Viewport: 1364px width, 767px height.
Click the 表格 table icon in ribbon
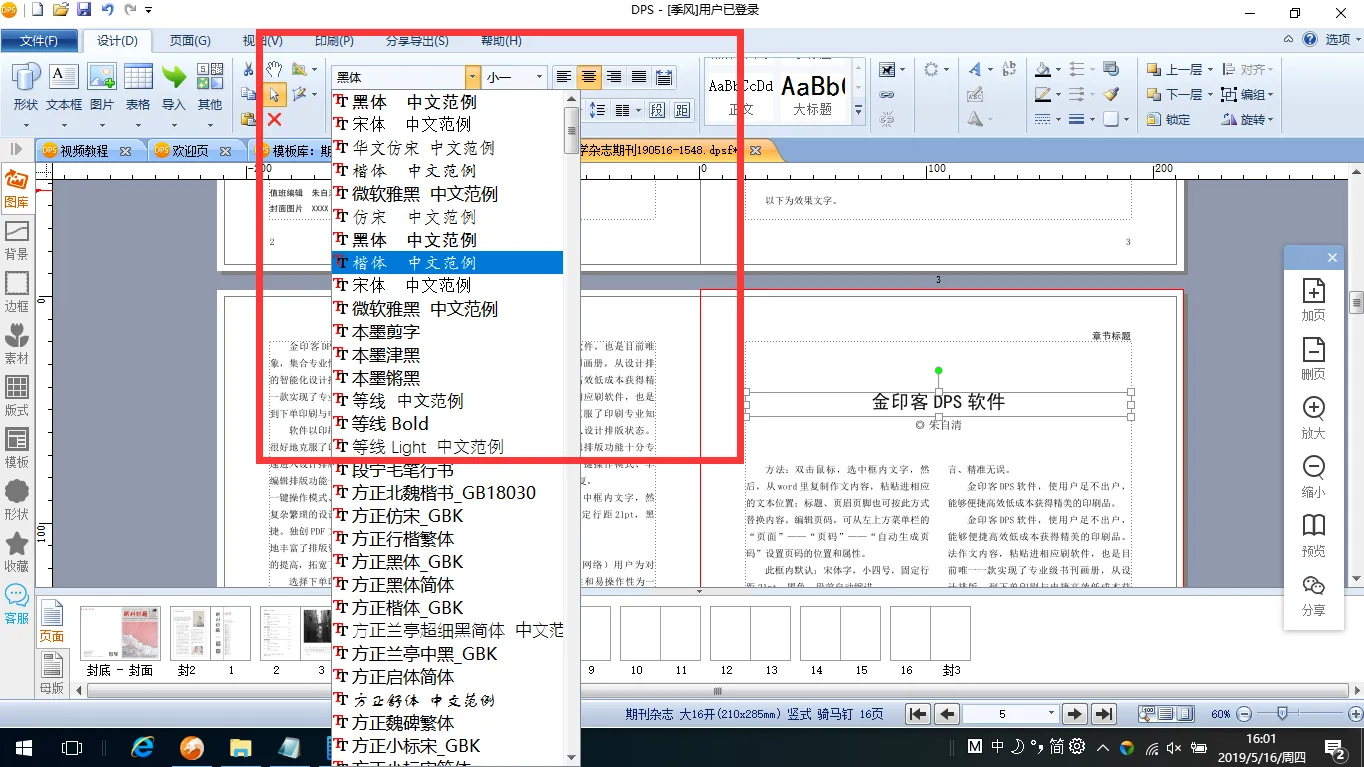[138, 86]
